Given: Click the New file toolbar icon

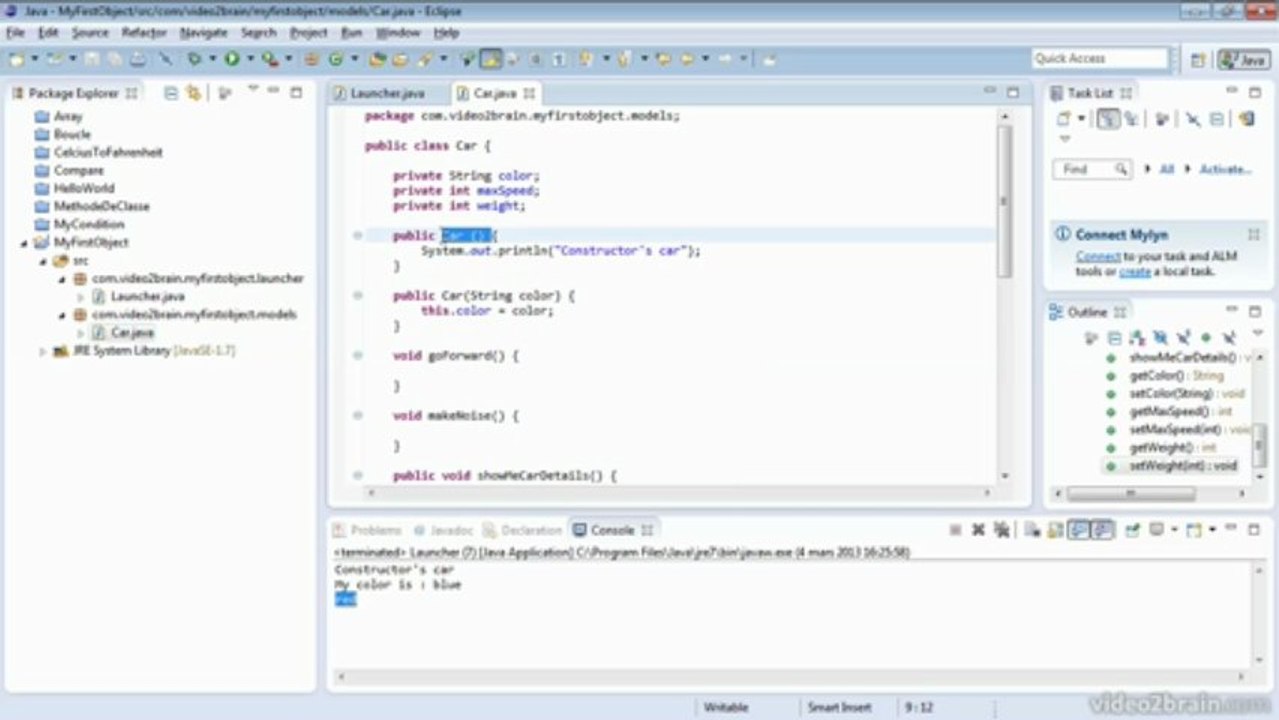Looking at the screenshot, I should 17,59.
